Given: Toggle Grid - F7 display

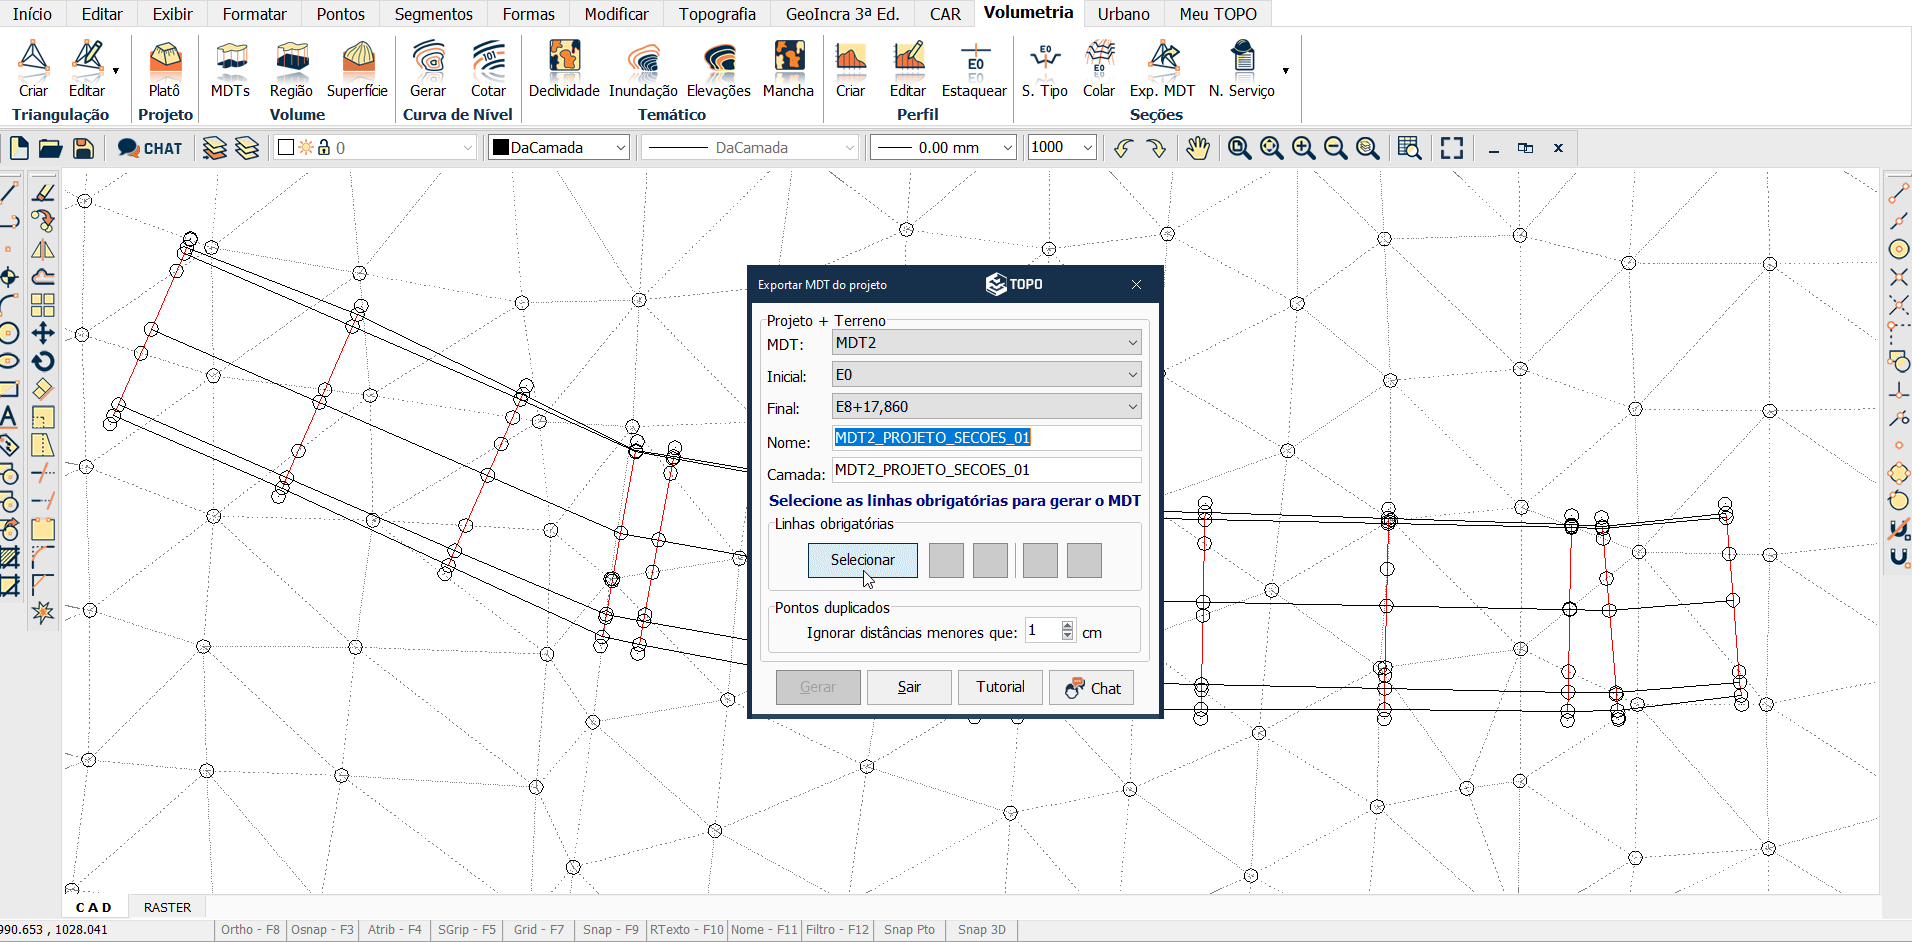Looking at the screenshot, I should [538, 929].
